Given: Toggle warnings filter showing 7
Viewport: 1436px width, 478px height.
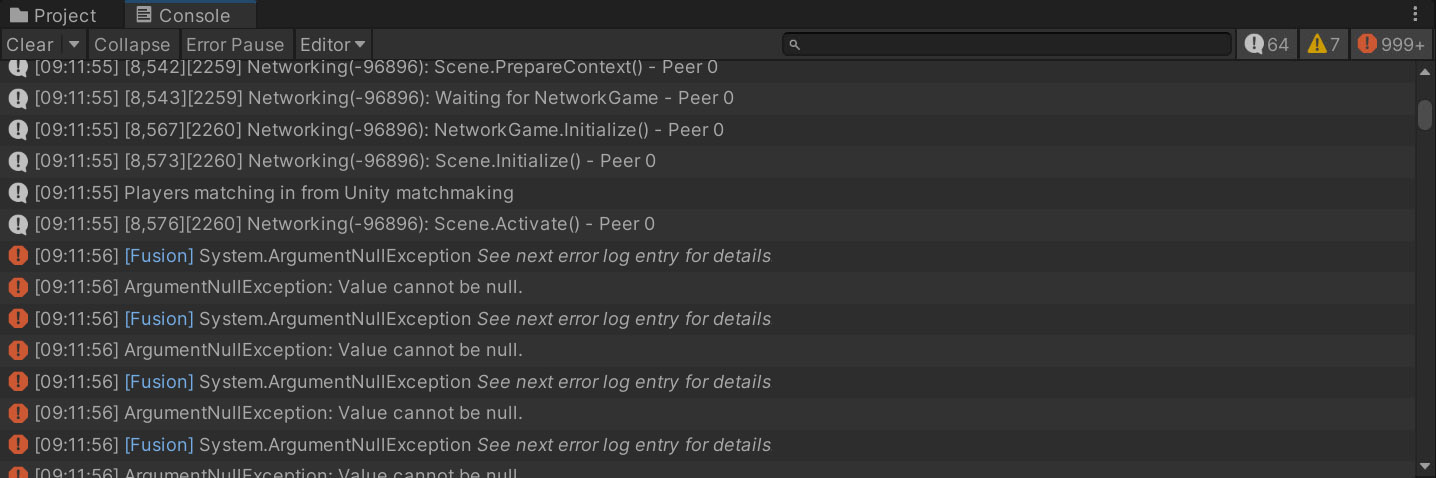Looking at the screenshot, I should click(x=1323, y=45).
